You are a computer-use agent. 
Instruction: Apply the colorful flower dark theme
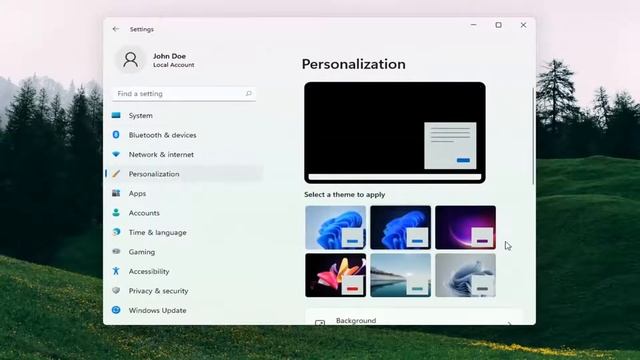336,275
